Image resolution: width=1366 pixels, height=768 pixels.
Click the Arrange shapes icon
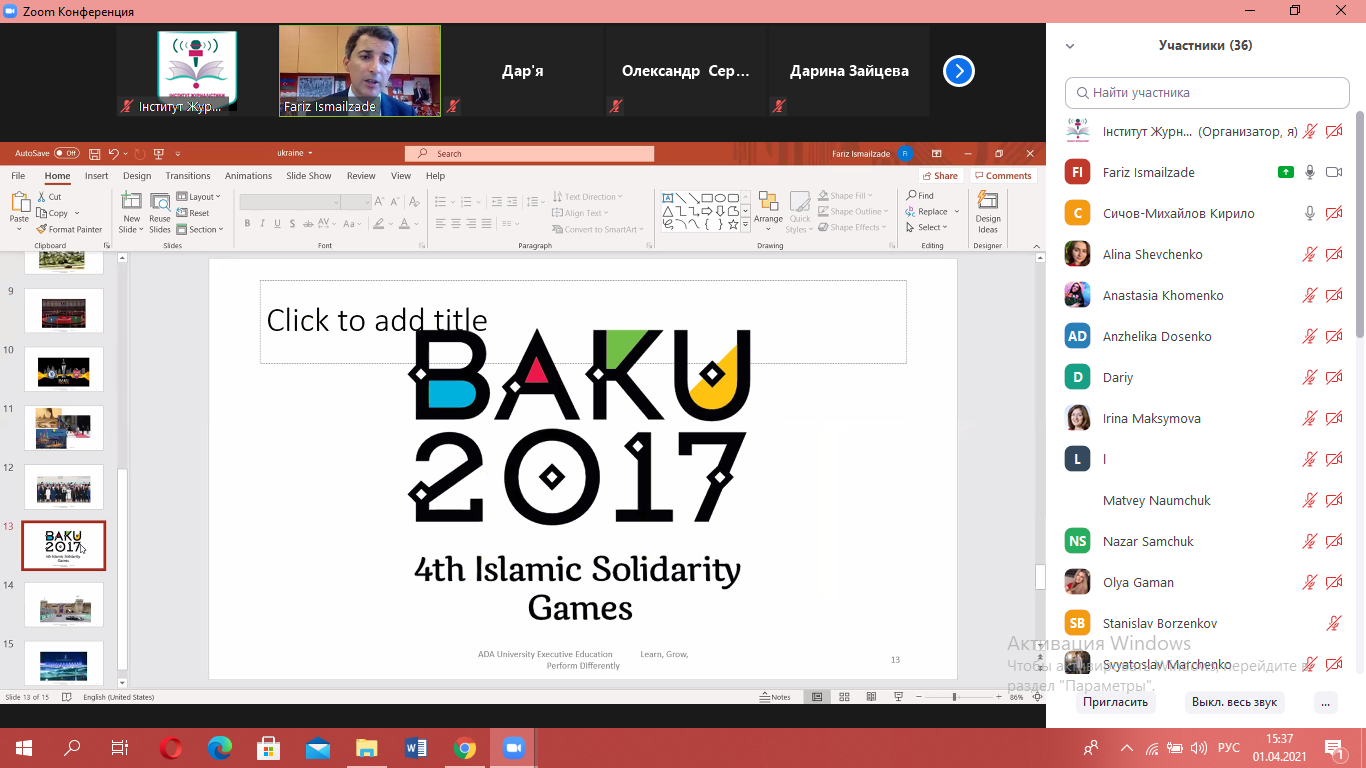(x=768, y=208)
